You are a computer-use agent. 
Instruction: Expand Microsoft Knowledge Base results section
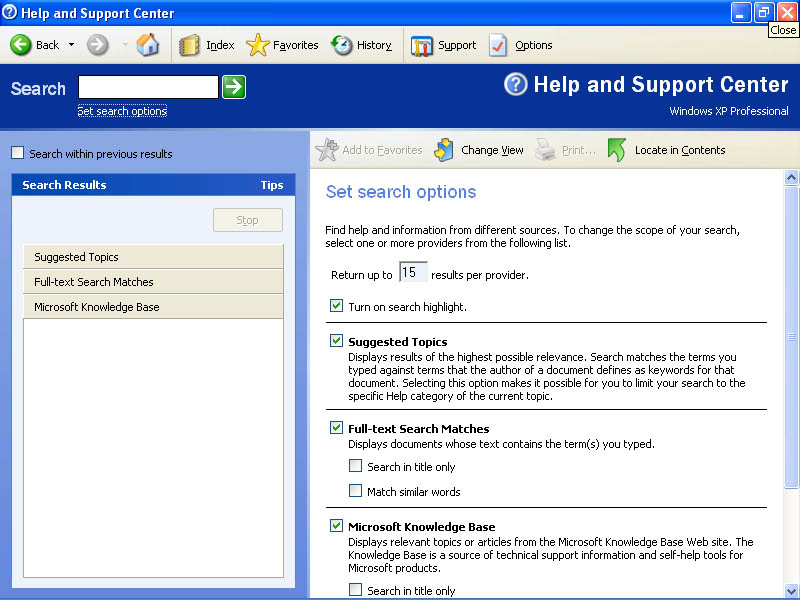pos(153,307)
